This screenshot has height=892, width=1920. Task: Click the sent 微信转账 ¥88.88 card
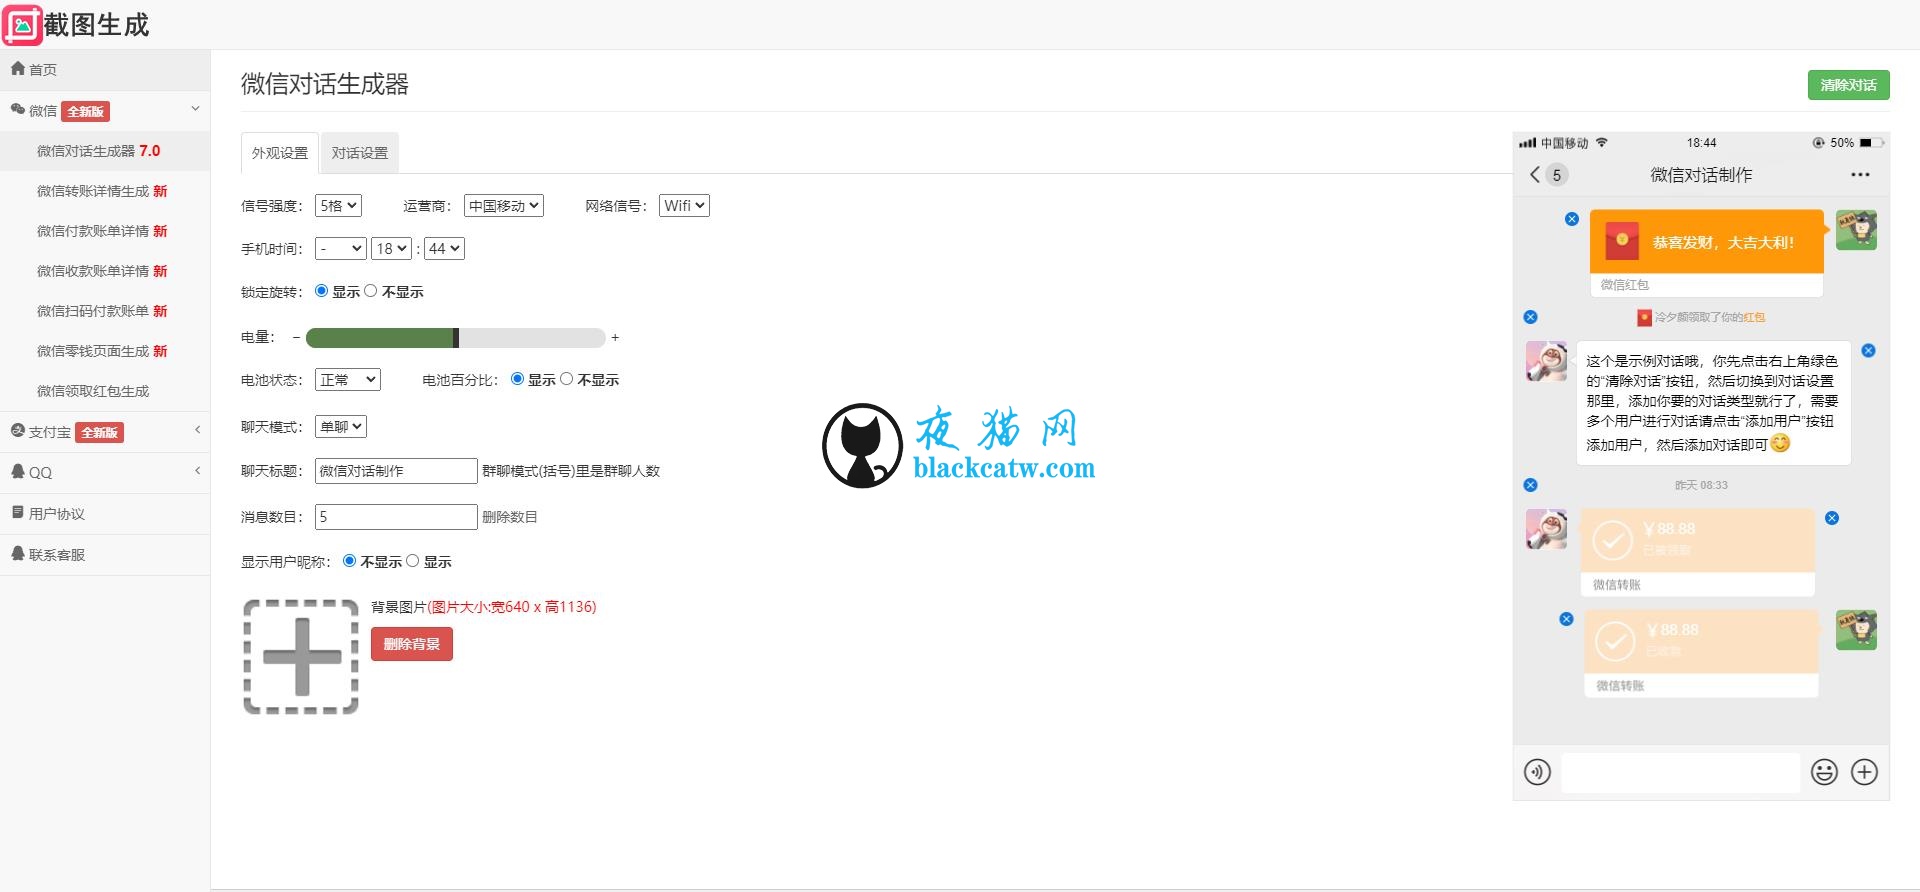click(x=1701, y=653)
